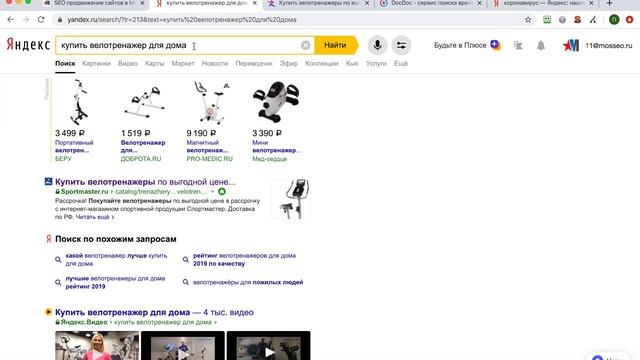Click the green verified badge by Sportmaster
Image resolution: width=640 pixels, height=360 pixels.
(222, 191)
